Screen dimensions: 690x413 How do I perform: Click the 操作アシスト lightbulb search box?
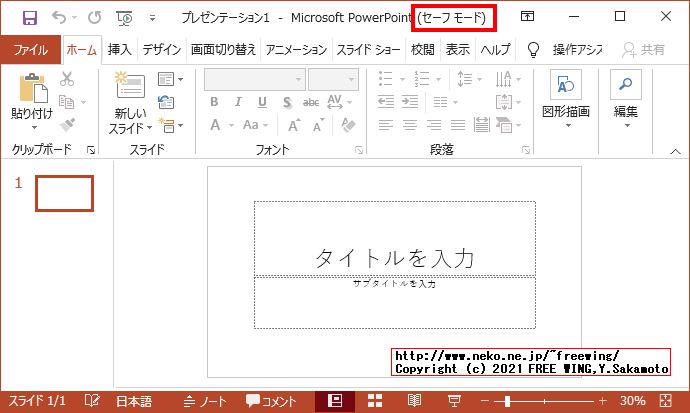(565, 50)
